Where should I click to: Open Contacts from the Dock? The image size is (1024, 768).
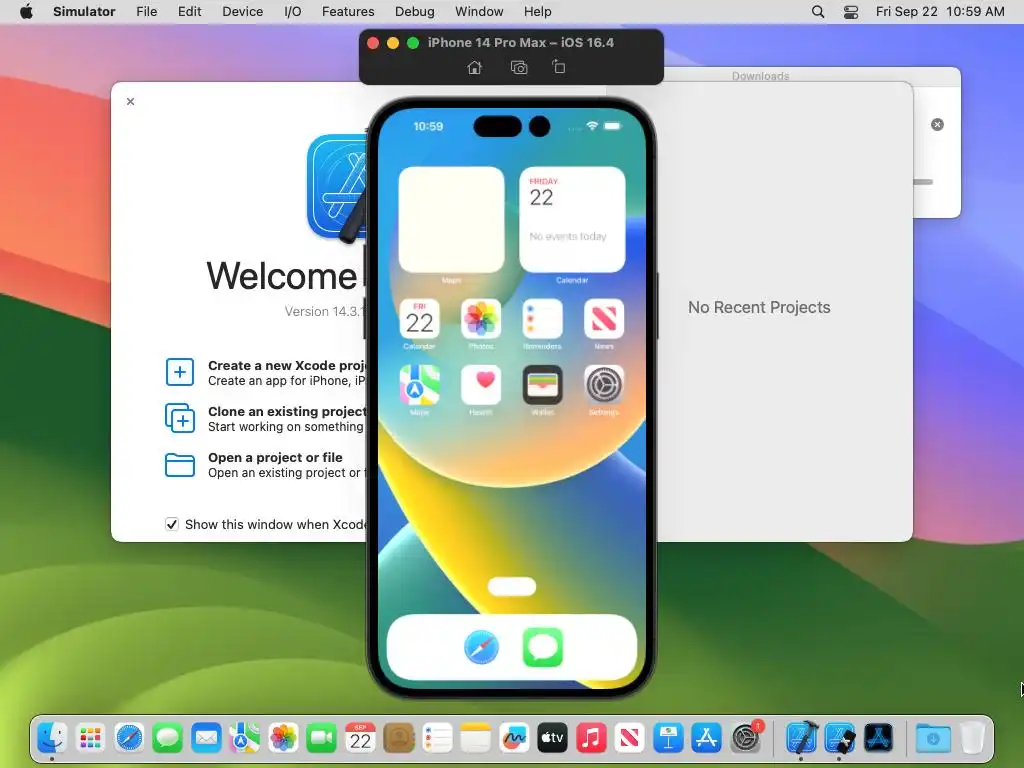[398, 738]
